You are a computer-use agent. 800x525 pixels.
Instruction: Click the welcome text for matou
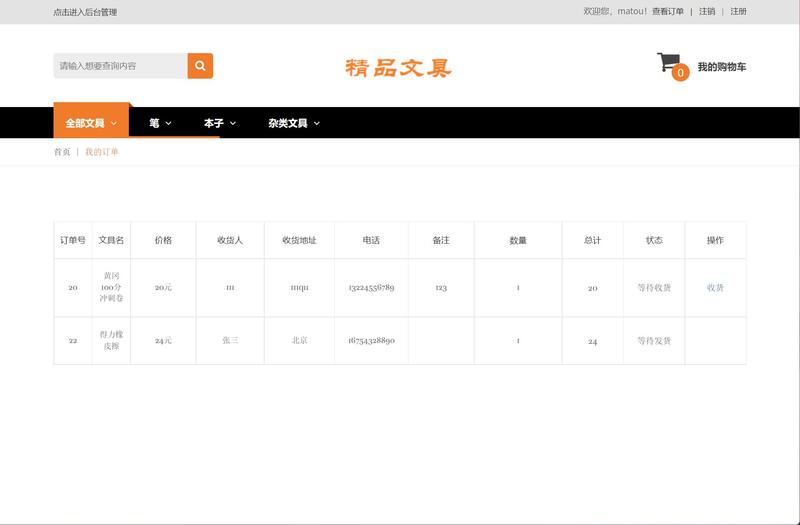[615, 11]
